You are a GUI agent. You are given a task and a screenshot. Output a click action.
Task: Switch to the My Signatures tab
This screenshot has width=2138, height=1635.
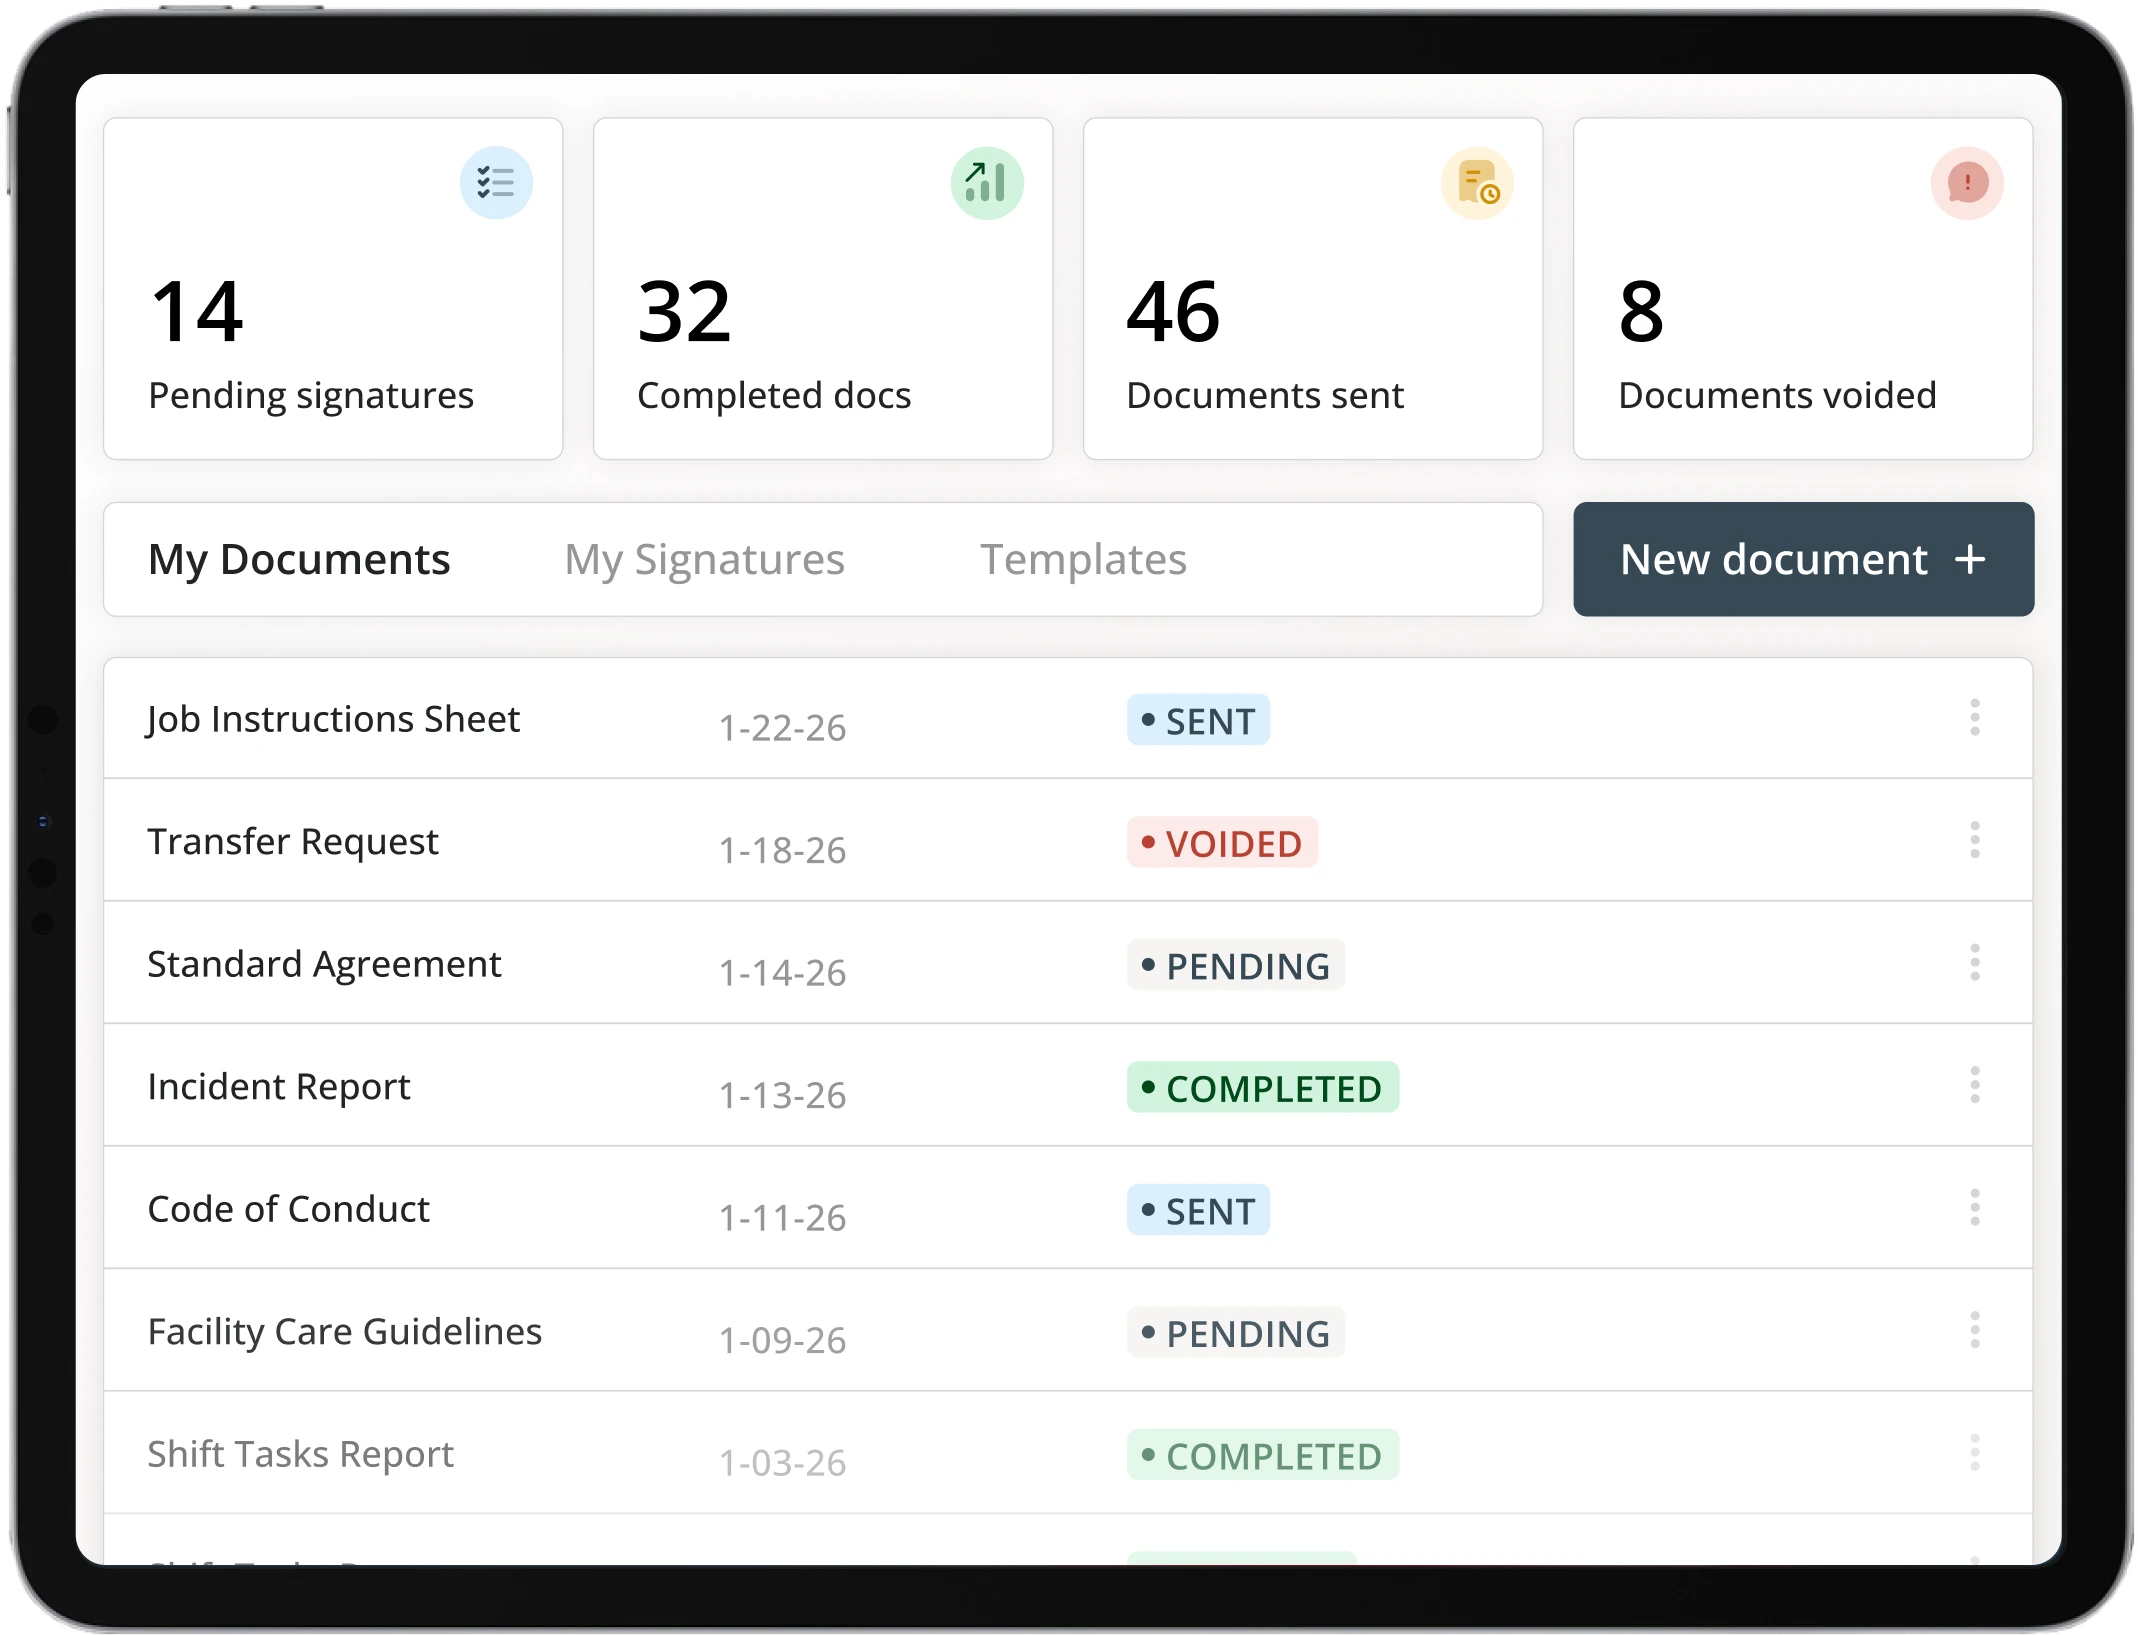(704, 559)
